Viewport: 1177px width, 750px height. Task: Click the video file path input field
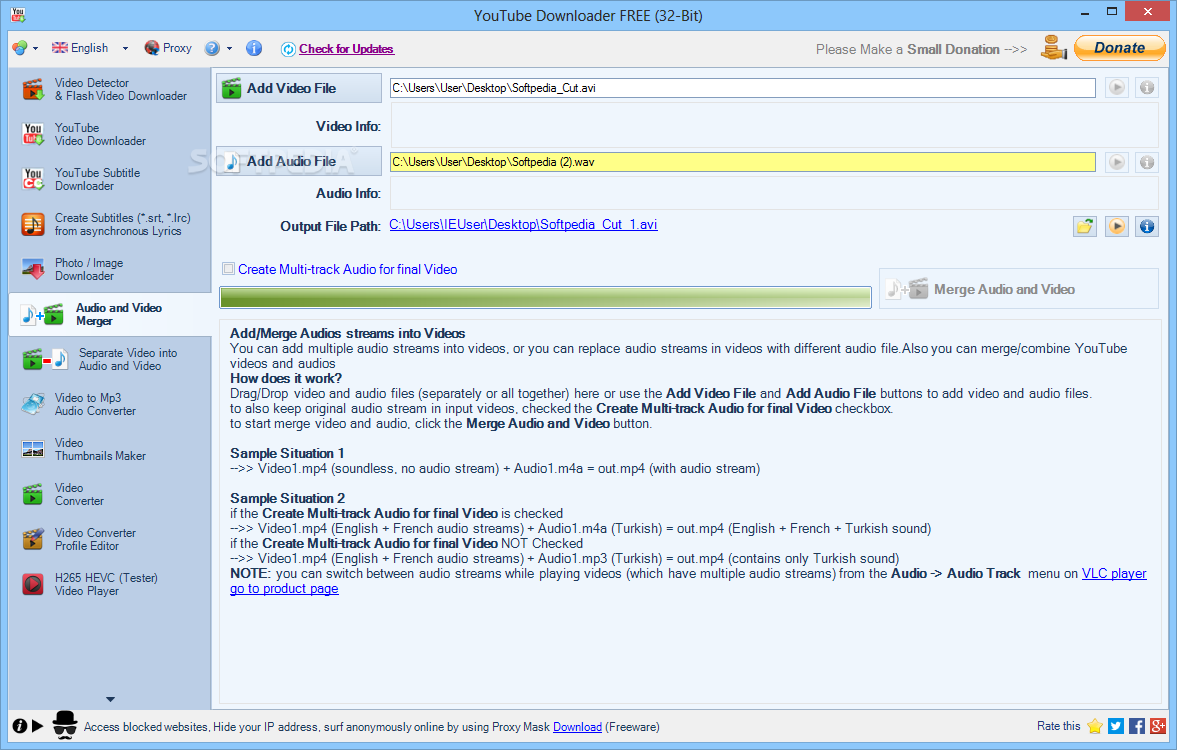pyautogui.click(x=742, y=88)
